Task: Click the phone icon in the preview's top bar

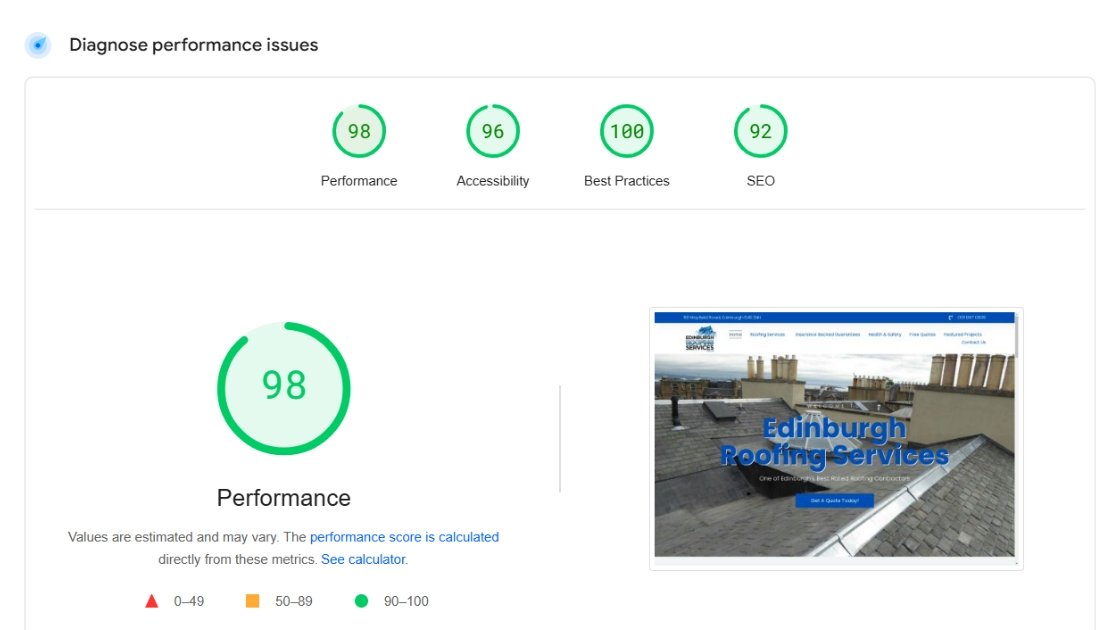Action: pos(949,318)
